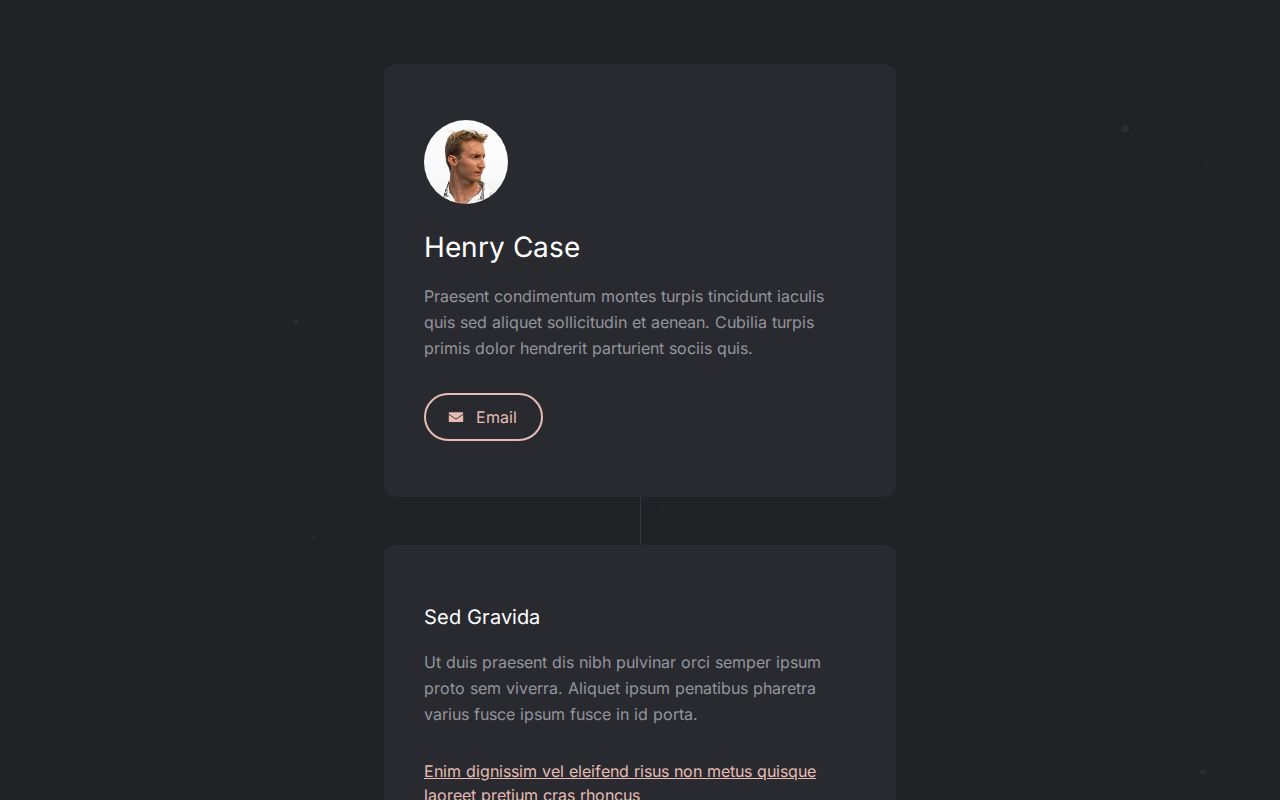1280x800 pixels.
Task: Click the word "quisque" in the underlined link
Action: (x=786, y=771)
